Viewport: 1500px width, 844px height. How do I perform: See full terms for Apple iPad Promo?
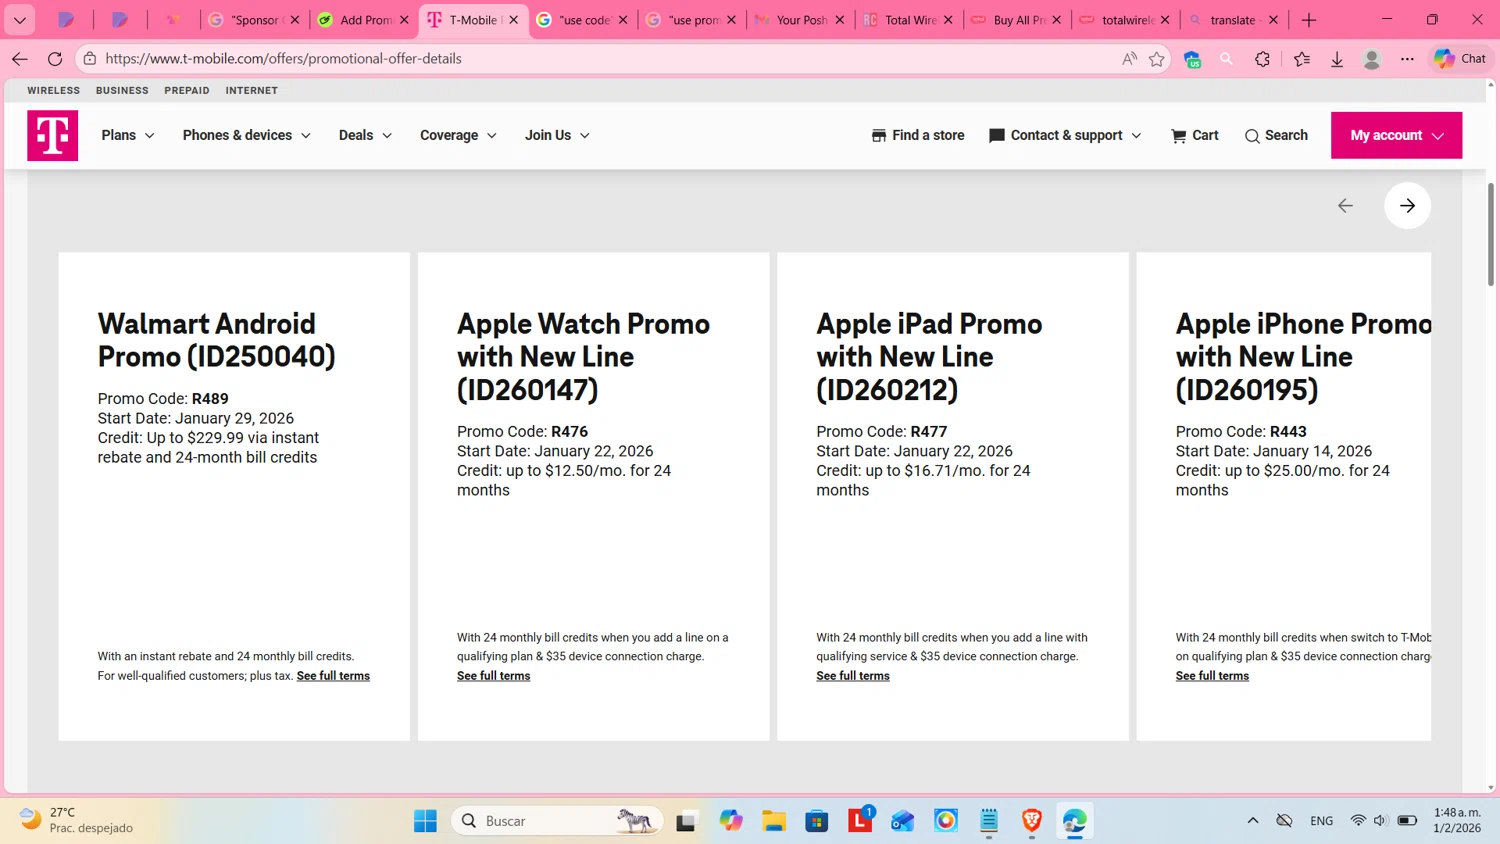(853, 676)
